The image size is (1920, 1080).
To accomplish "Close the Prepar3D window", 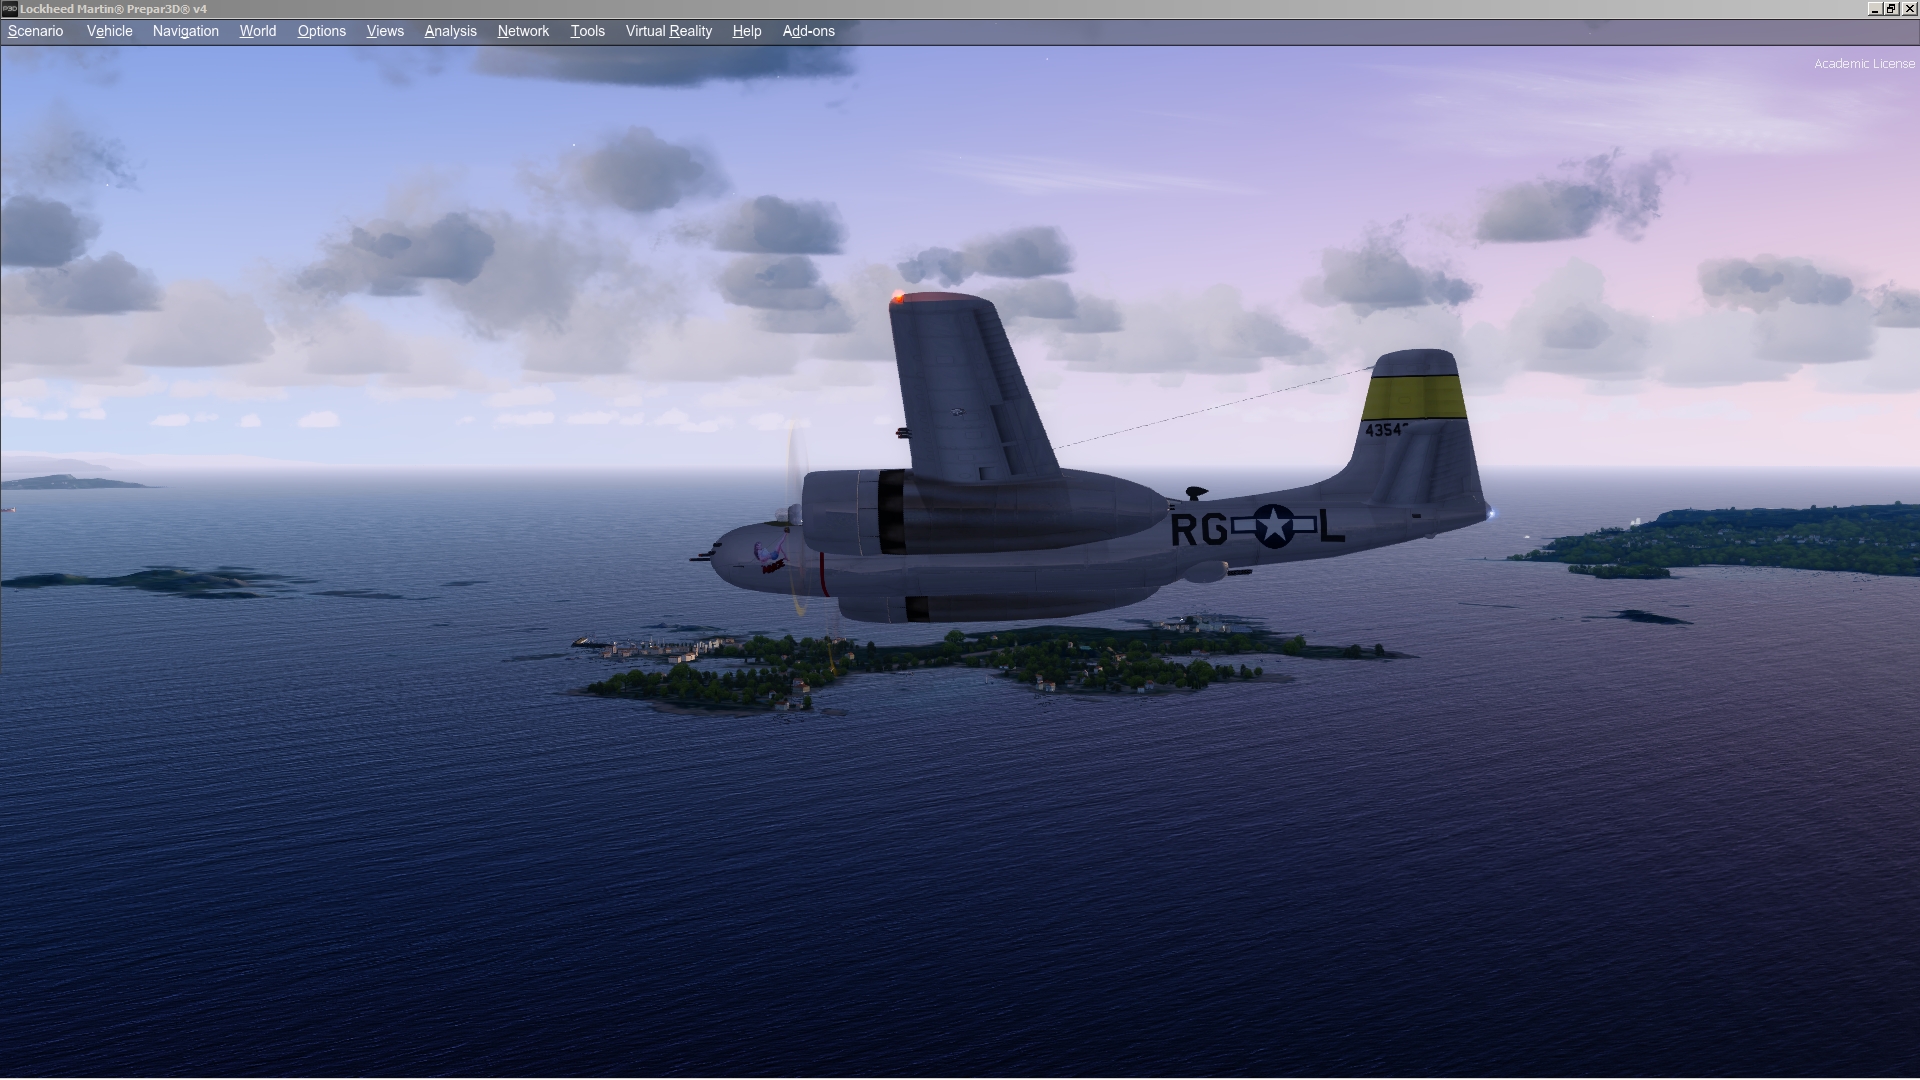I will click(x=1909, y=8).
